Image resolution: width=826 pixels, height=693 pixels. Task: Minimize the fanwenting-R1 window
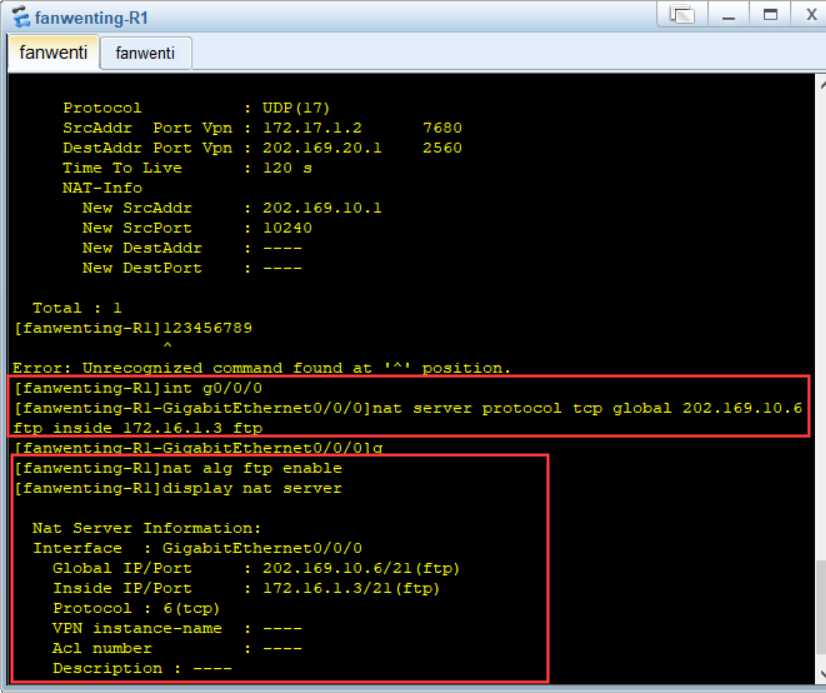(729, 16)
